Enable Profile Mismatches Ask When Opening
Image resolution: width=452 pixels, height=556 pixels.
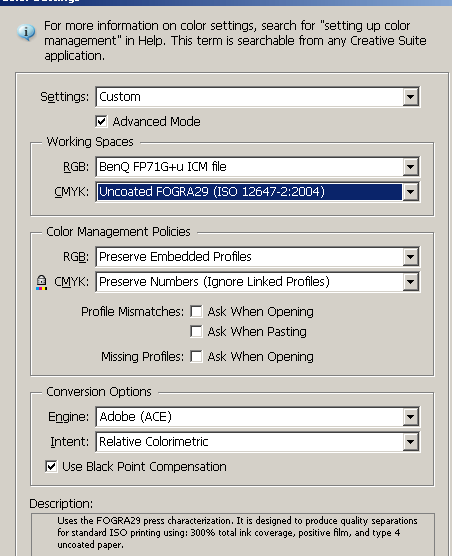(196, 311)
